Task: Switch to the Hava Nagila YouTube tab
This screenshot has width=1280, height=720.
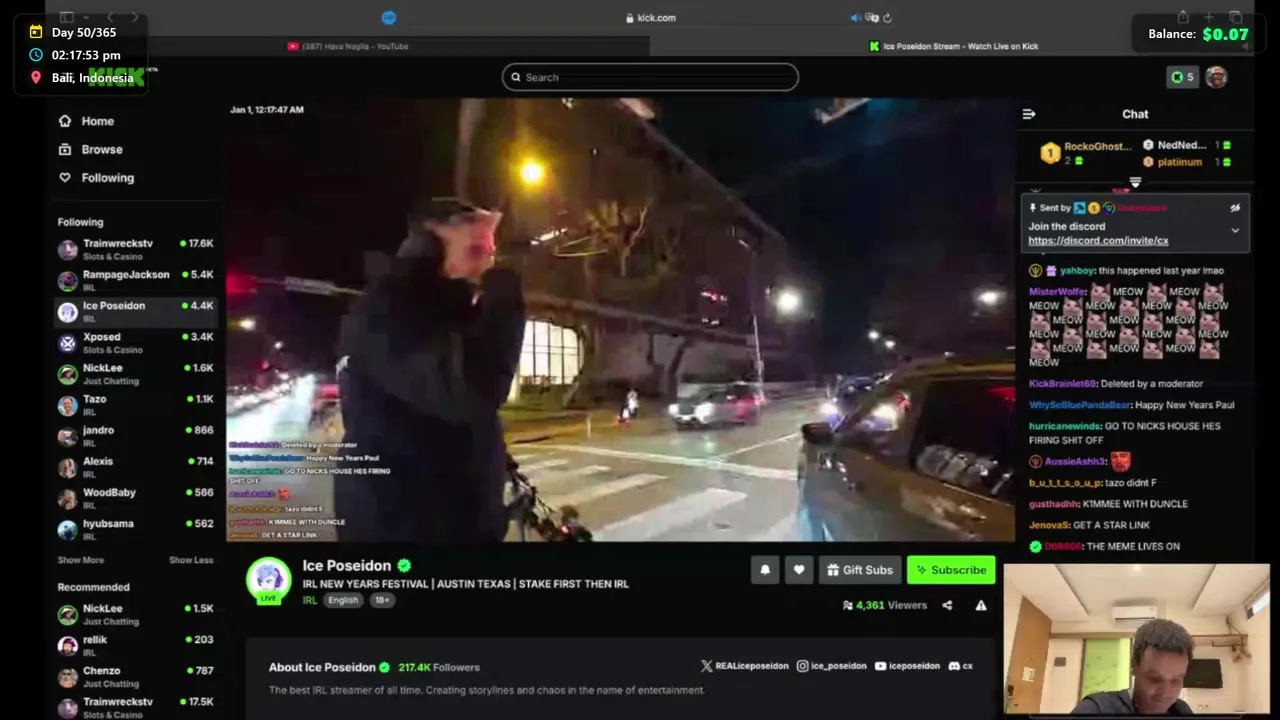Action: 348,46
